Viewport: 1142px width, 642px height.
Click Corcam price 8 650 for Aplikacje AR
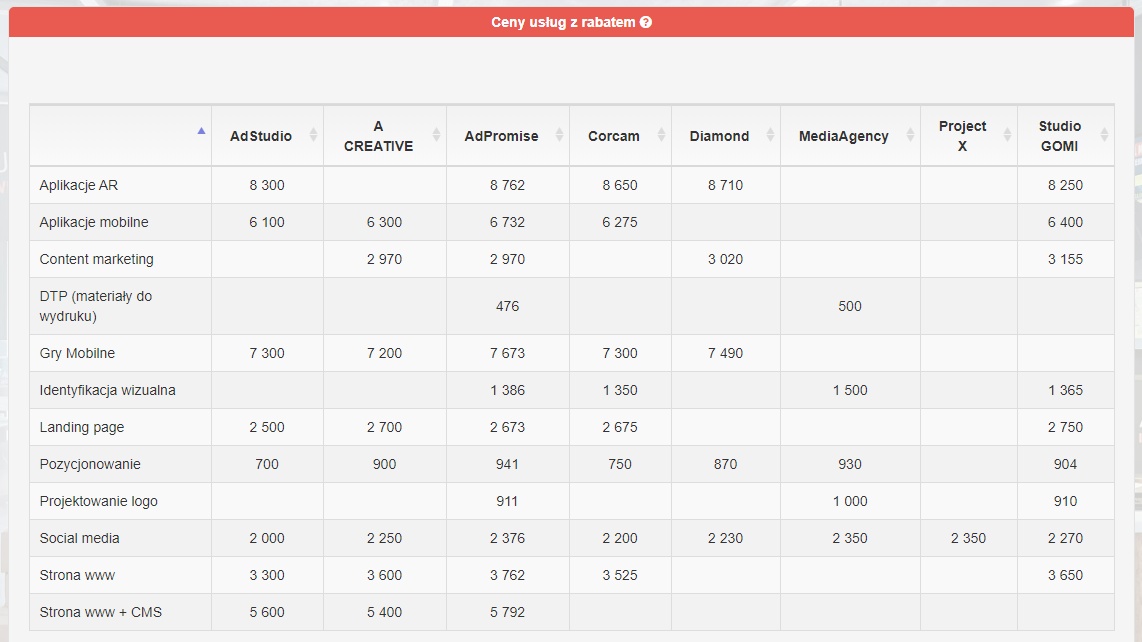pos(620,185)
